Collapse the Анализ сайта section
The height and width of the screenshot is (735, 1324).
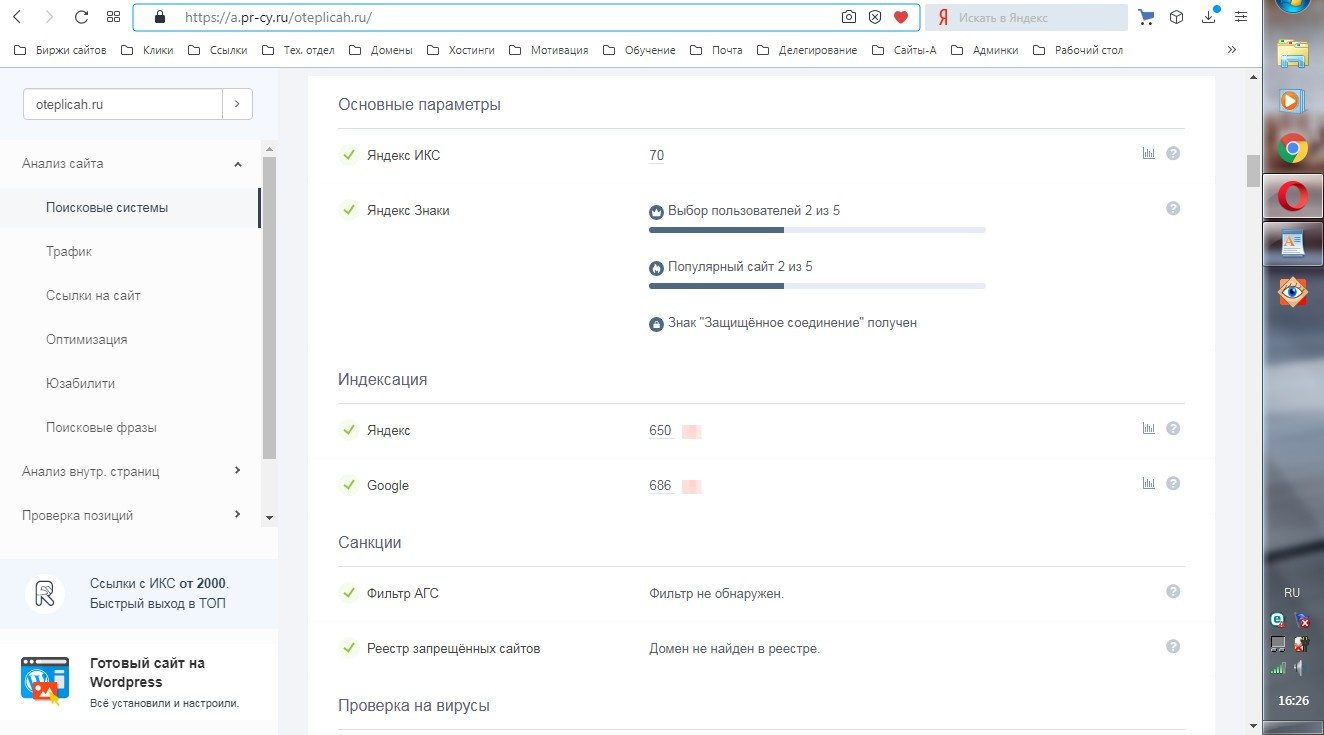(237, 164)
